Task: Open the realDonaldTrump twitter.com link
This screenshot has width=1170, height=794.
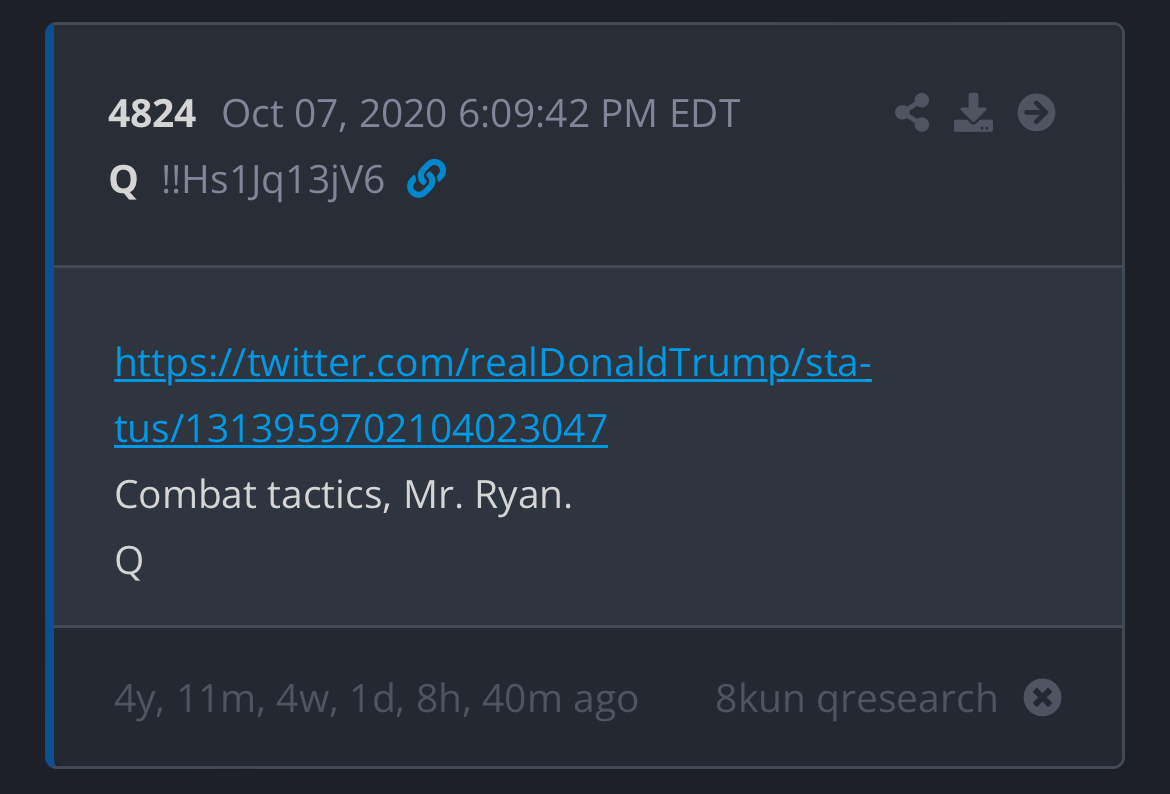Action: click(x=493, y=364)
